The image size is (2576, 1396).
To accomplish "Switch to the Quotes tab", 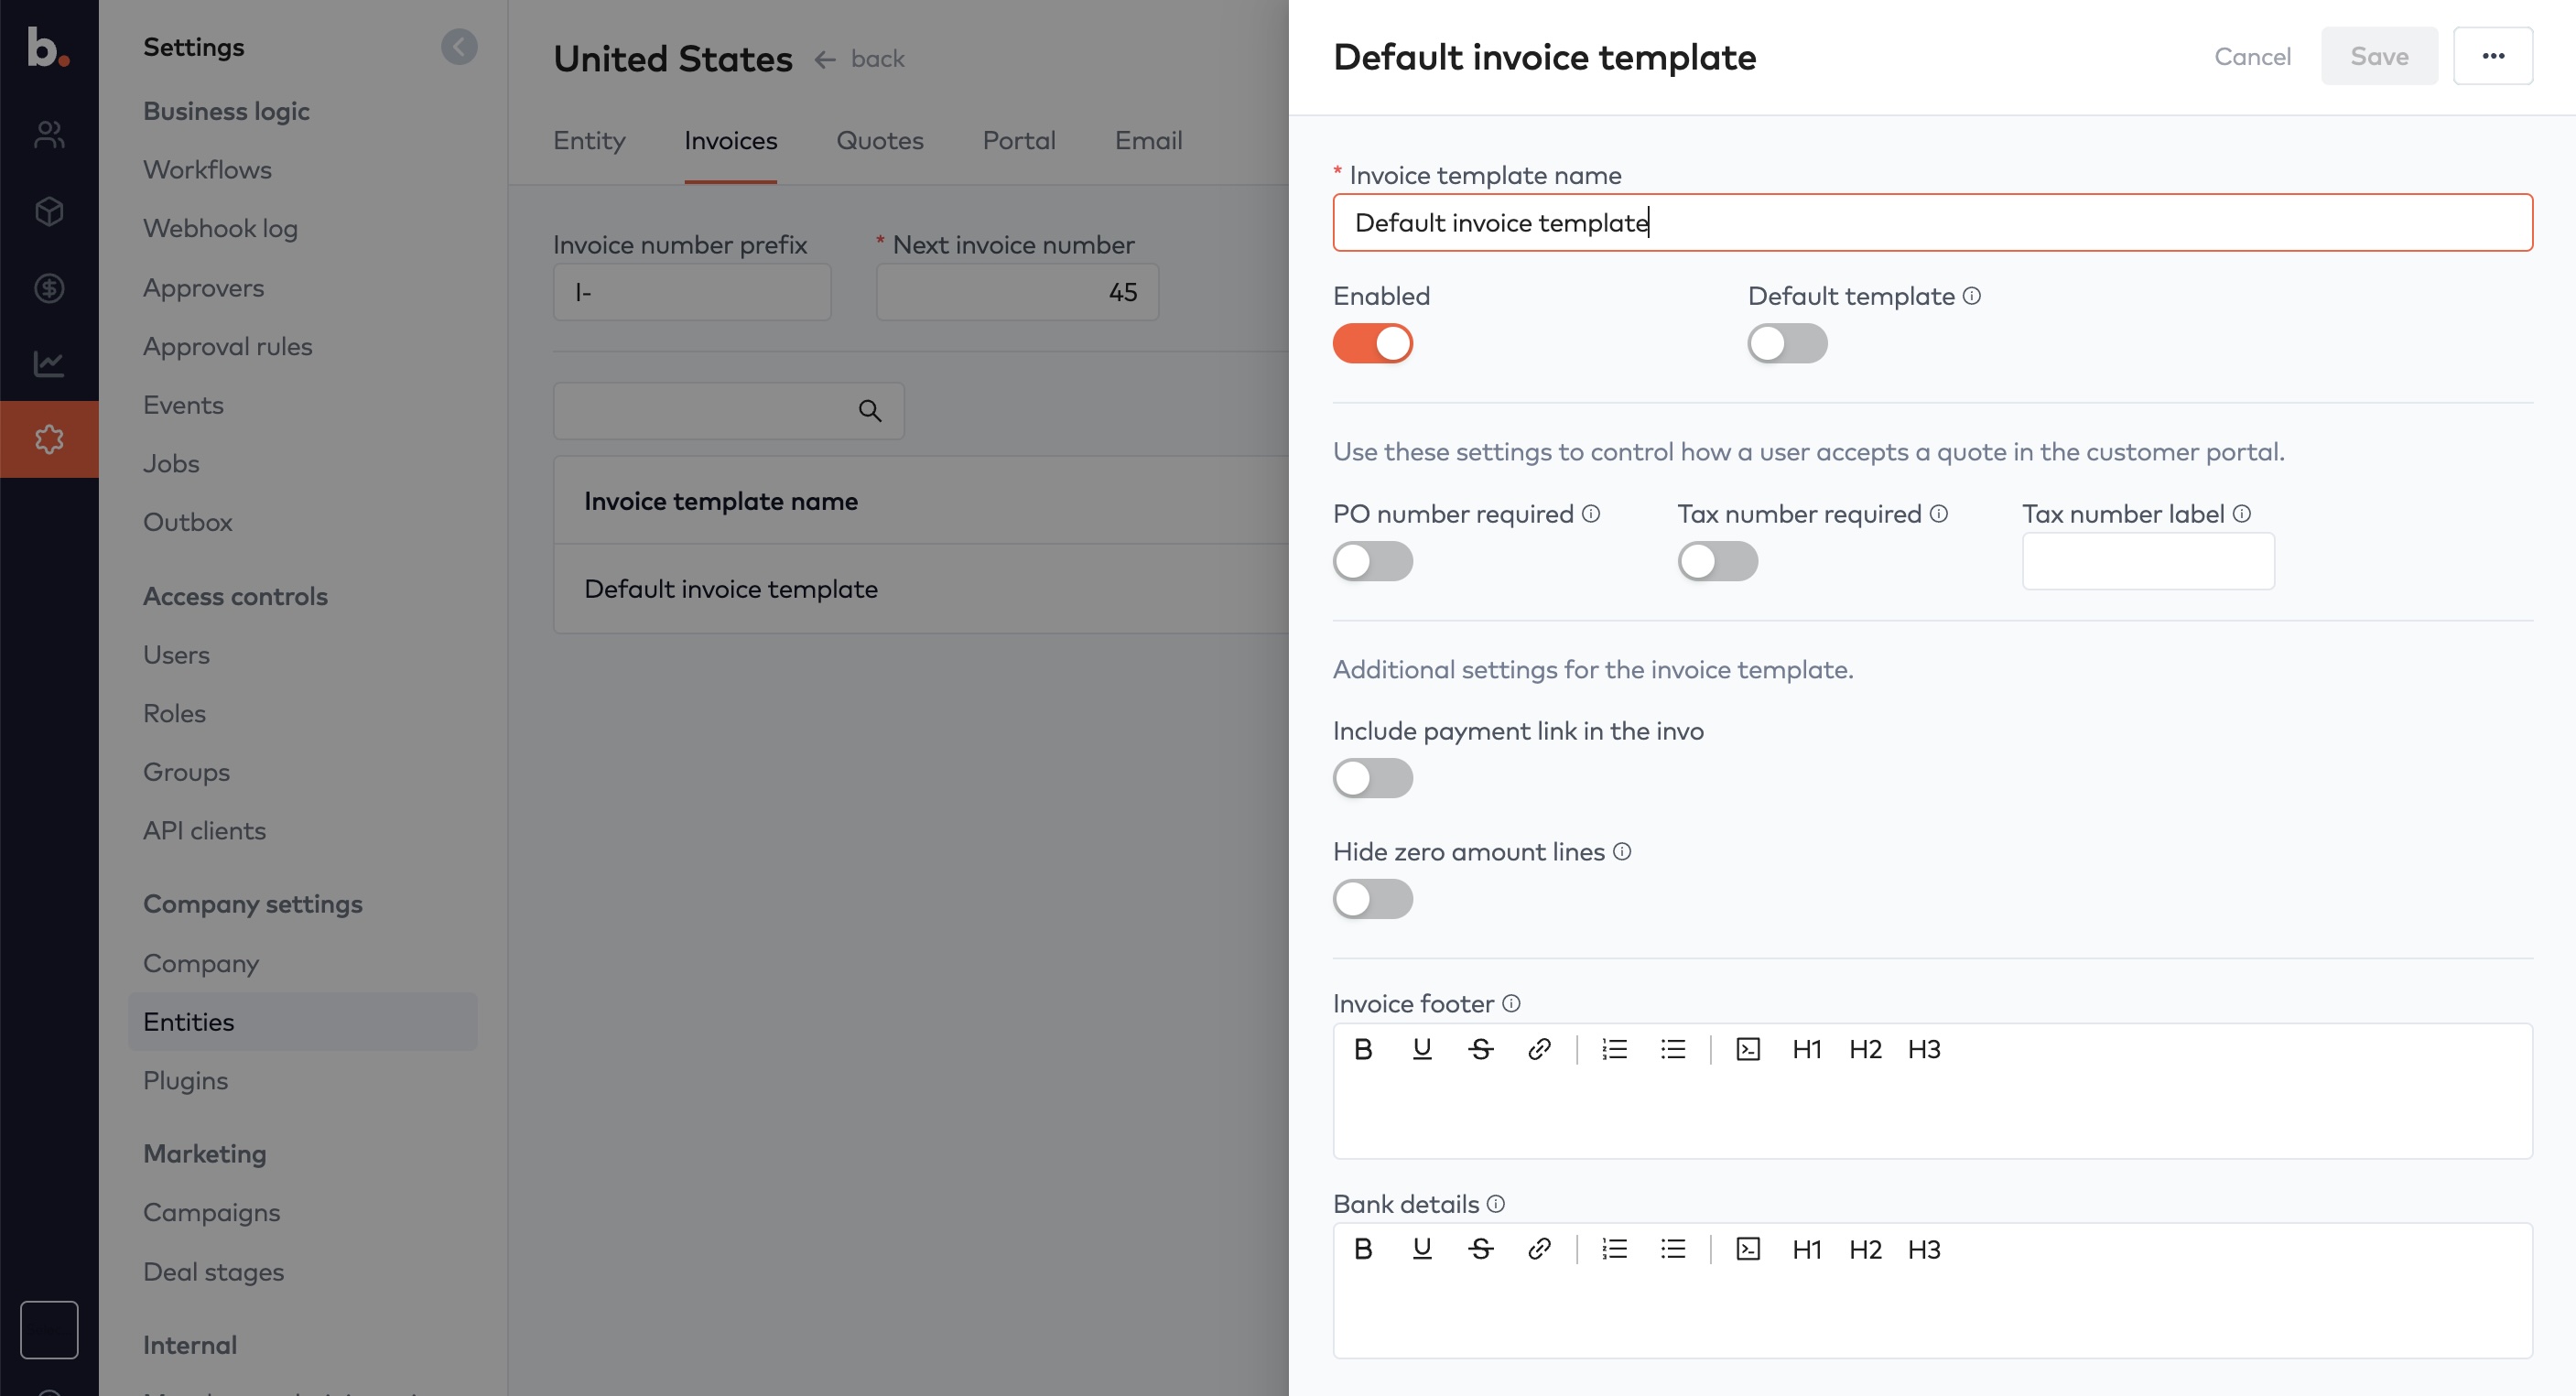I will click(879, 140).
